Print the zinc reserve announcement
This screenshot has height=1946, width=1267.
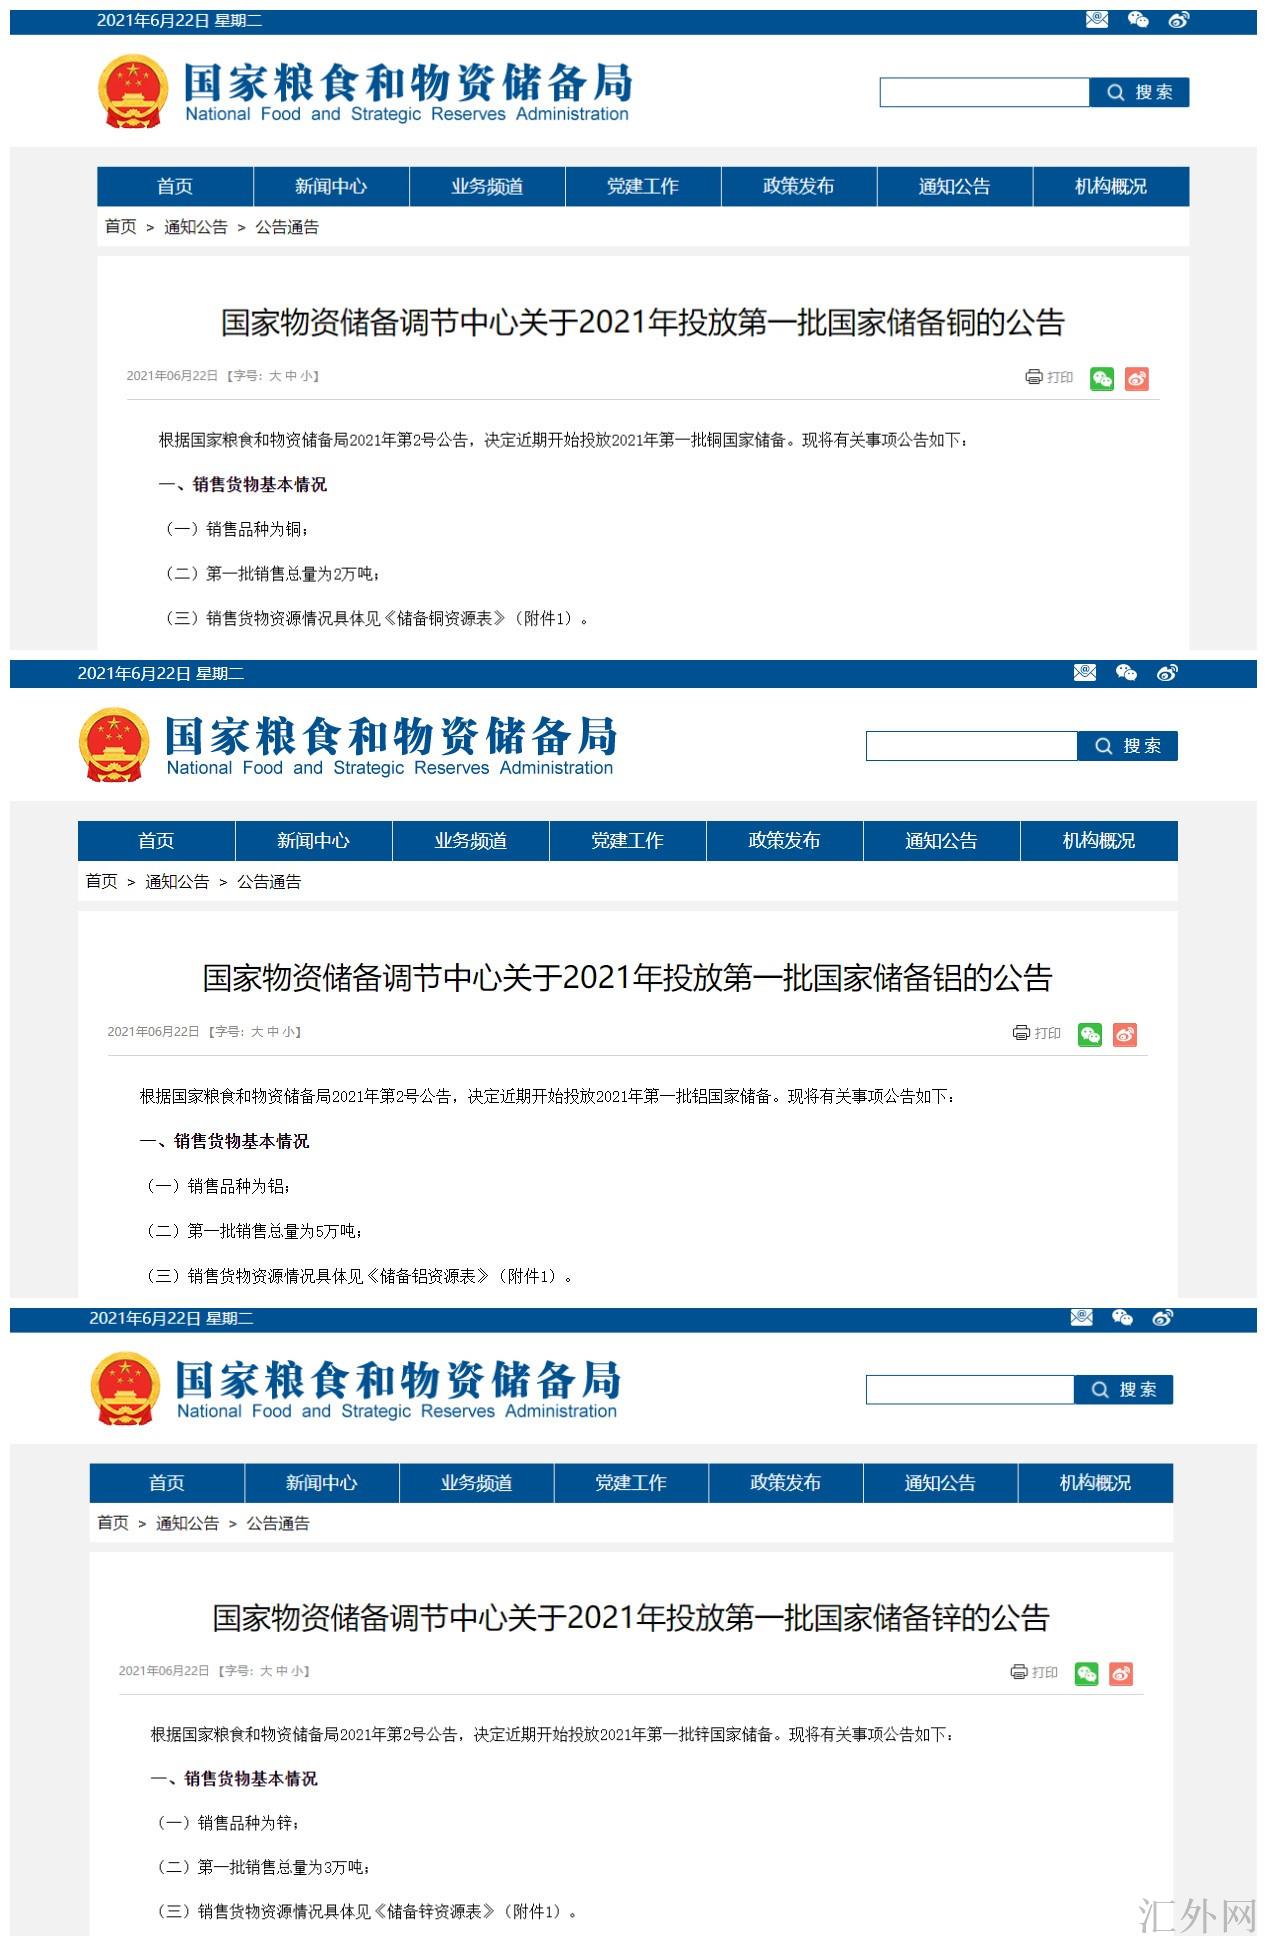[x=1034, y=1672]
